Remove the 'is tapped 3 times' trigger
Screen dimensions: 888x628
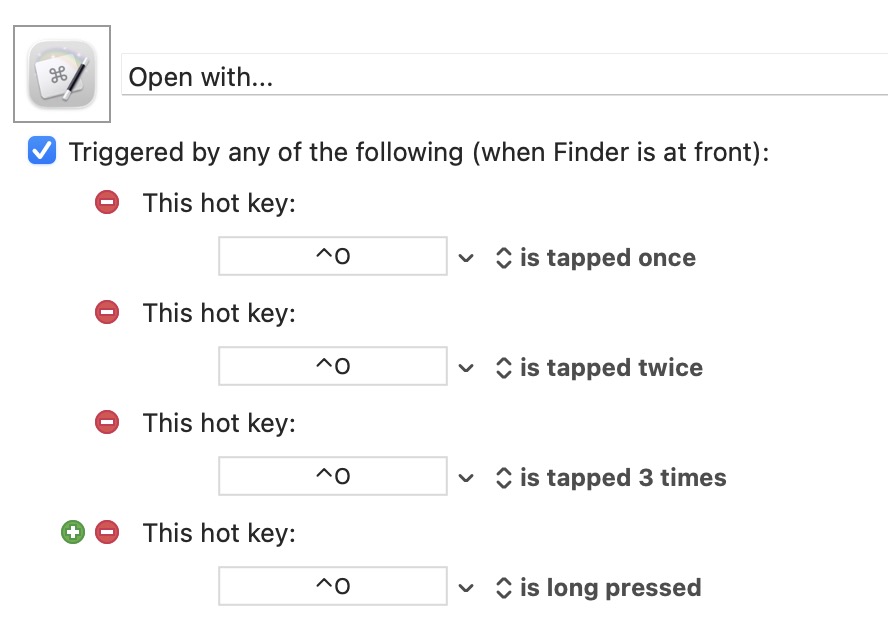point(107,423)
